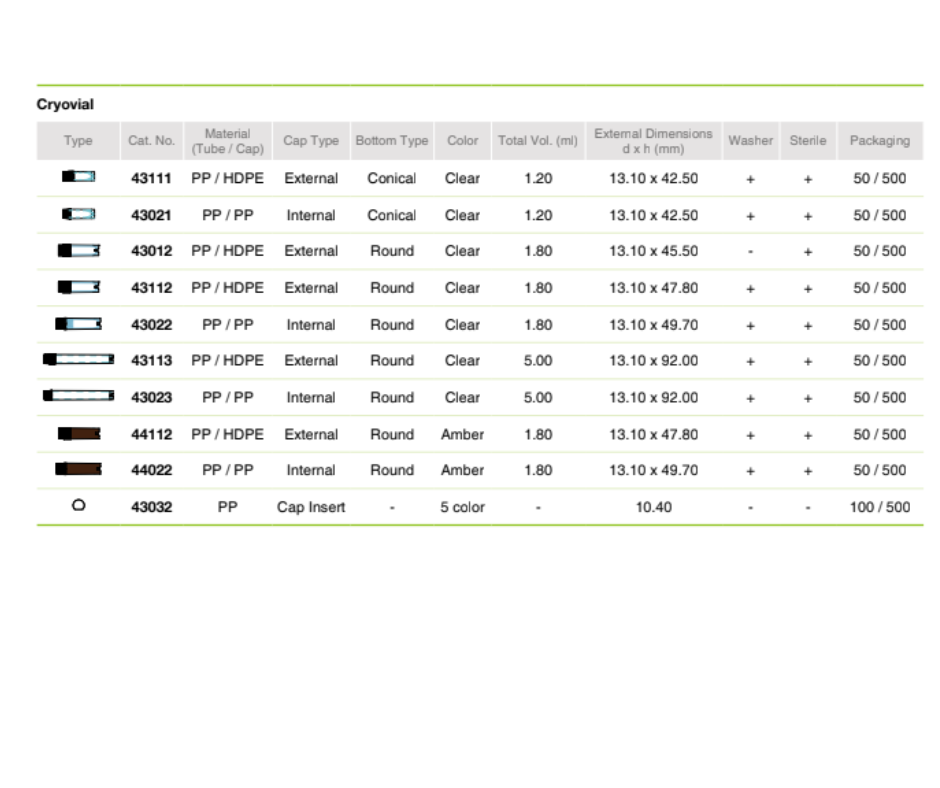Select the cap insert circle icon
Viewport: 940px width, 788px height.
78,506
